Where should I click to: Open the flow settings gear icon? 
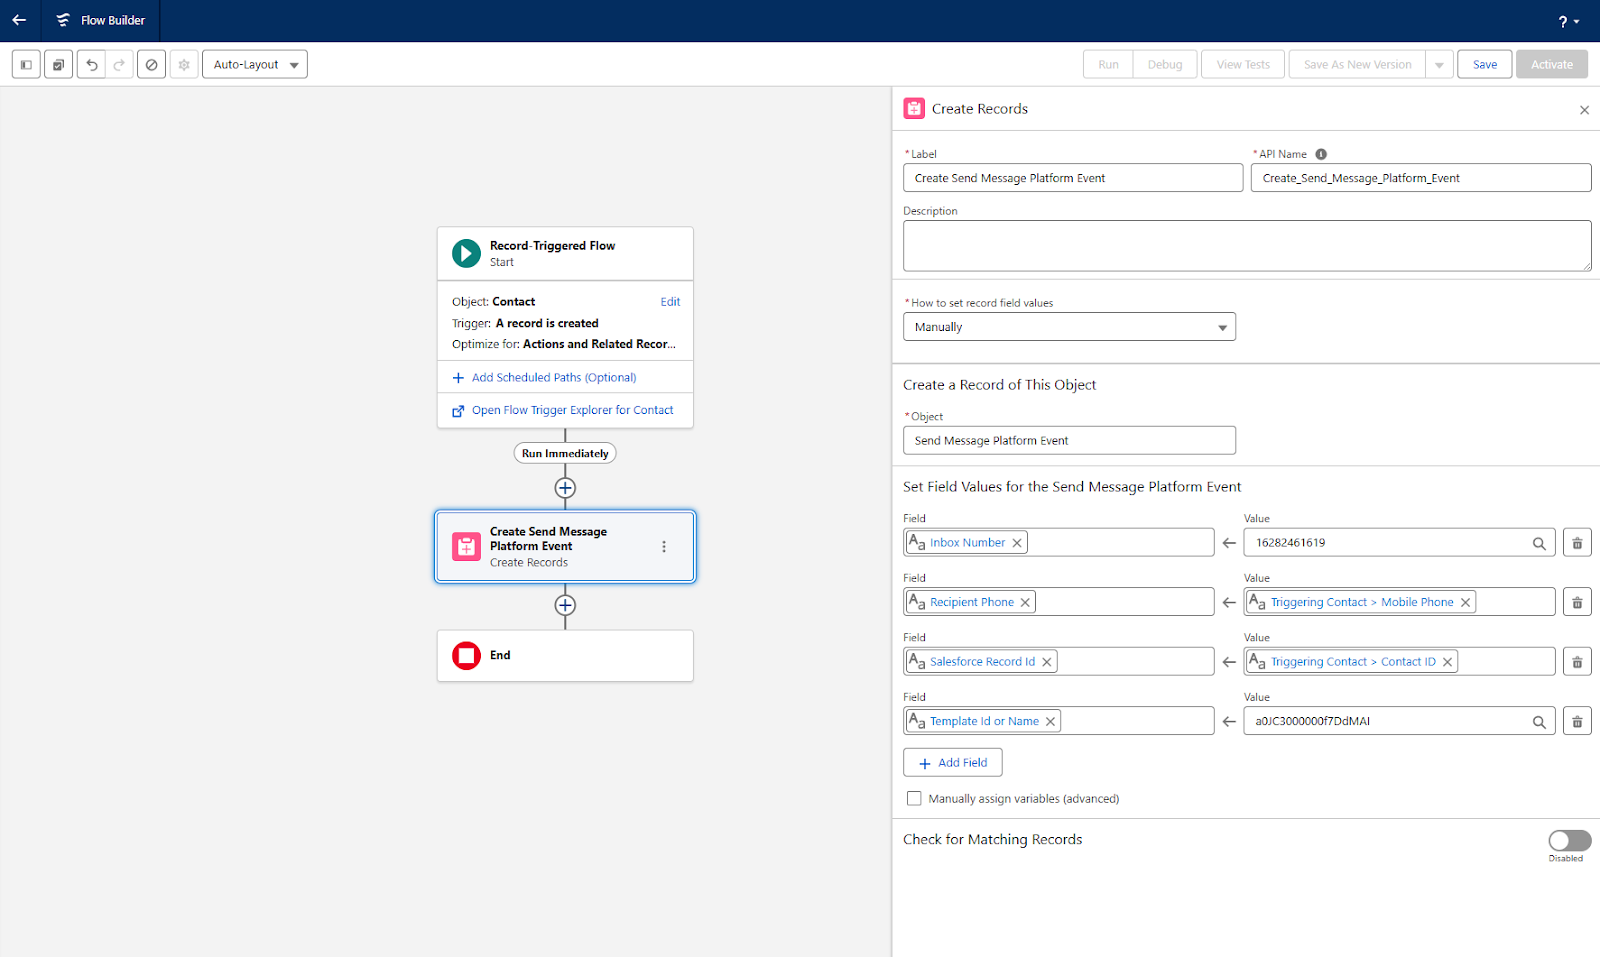(x=184, y=65)
